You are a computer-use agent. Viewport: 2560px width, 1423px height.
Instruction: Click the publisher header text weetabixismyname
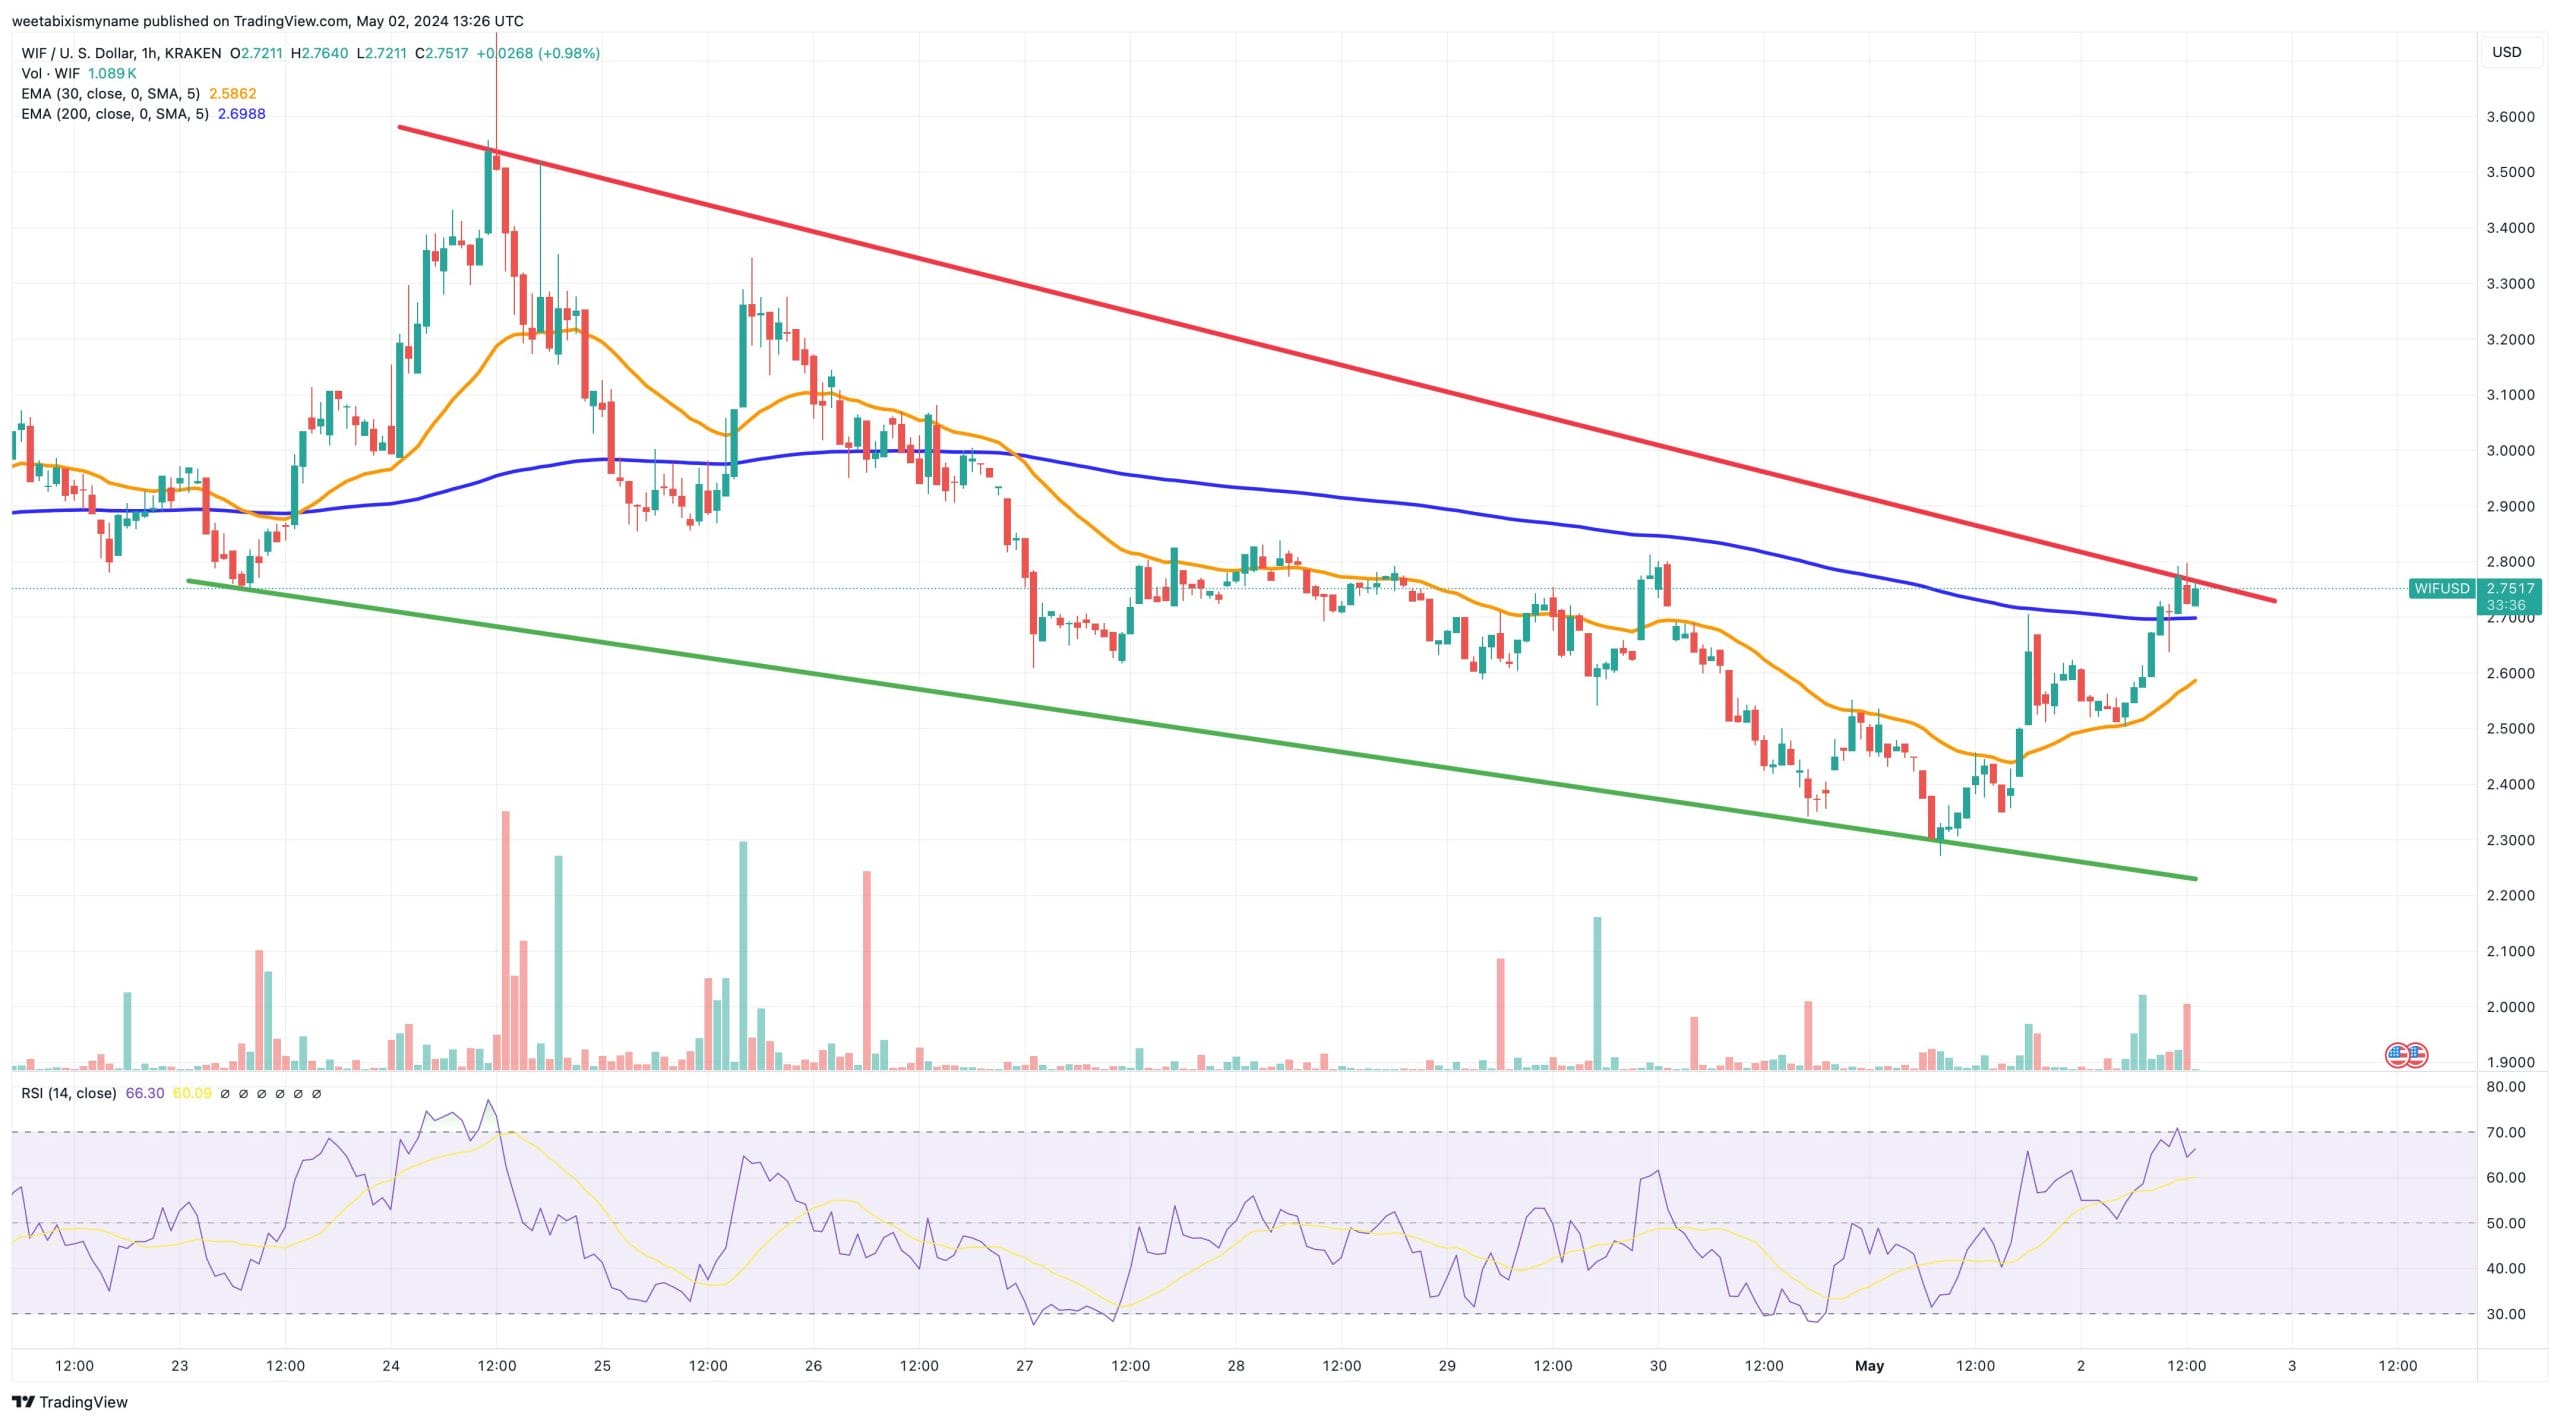click(x=75, y=20)
